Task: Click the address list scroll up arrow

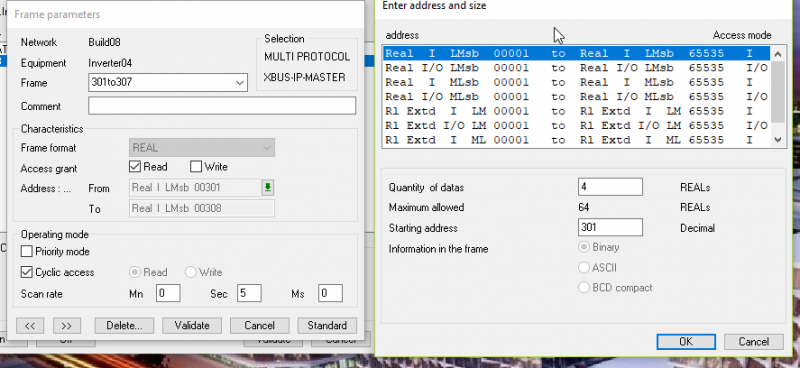Action: click(x=778, y=54)
